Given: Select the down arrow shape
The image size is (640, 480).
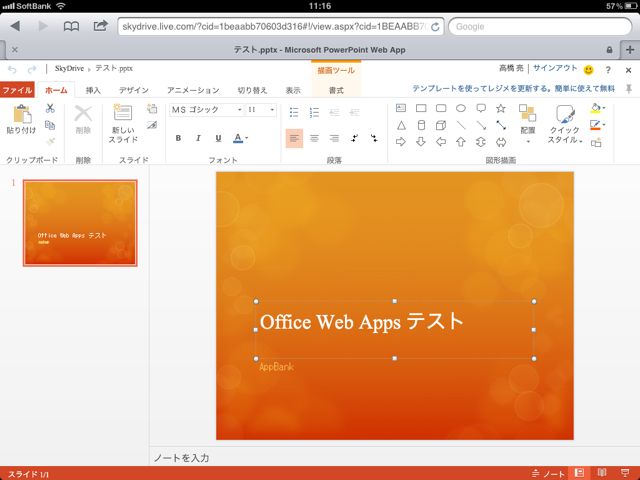Looking at the screenshot, I should coord(421,142).
